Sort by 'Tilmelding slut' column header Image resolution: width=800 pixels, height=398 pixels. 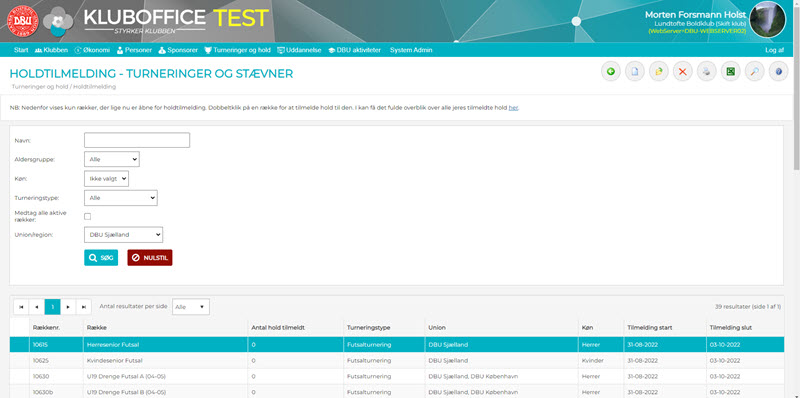[x=731, y=327]
